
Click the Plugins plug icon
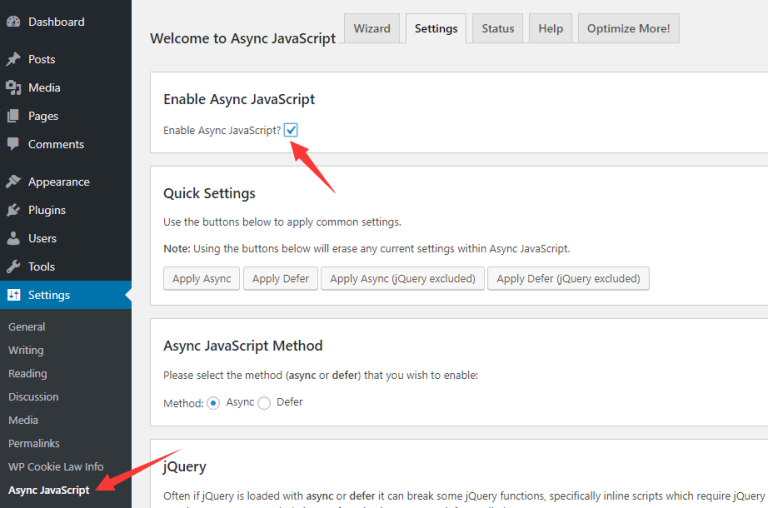pos(14,210)
